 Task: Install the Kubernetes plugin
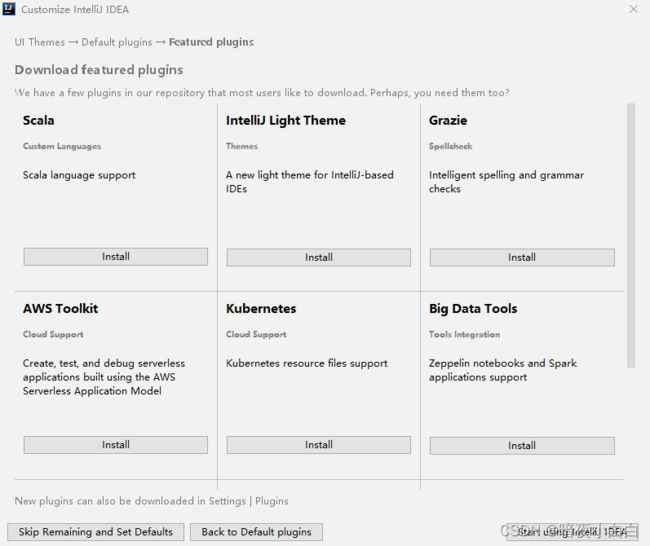point(318,445)
